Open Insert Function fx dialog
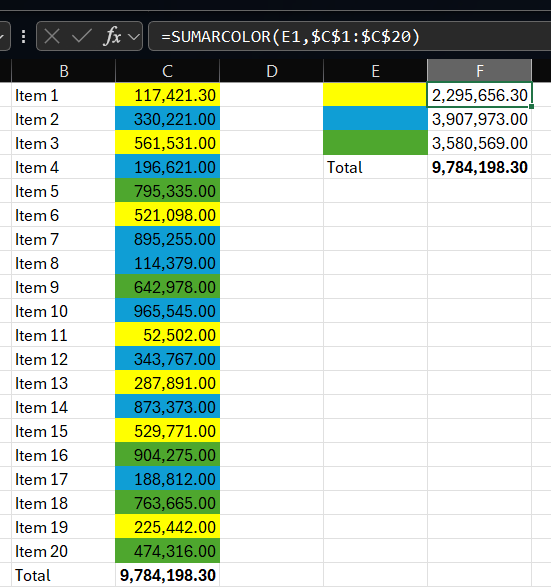Viewport: 551px width, 587px height. click(x=112, y=36)
